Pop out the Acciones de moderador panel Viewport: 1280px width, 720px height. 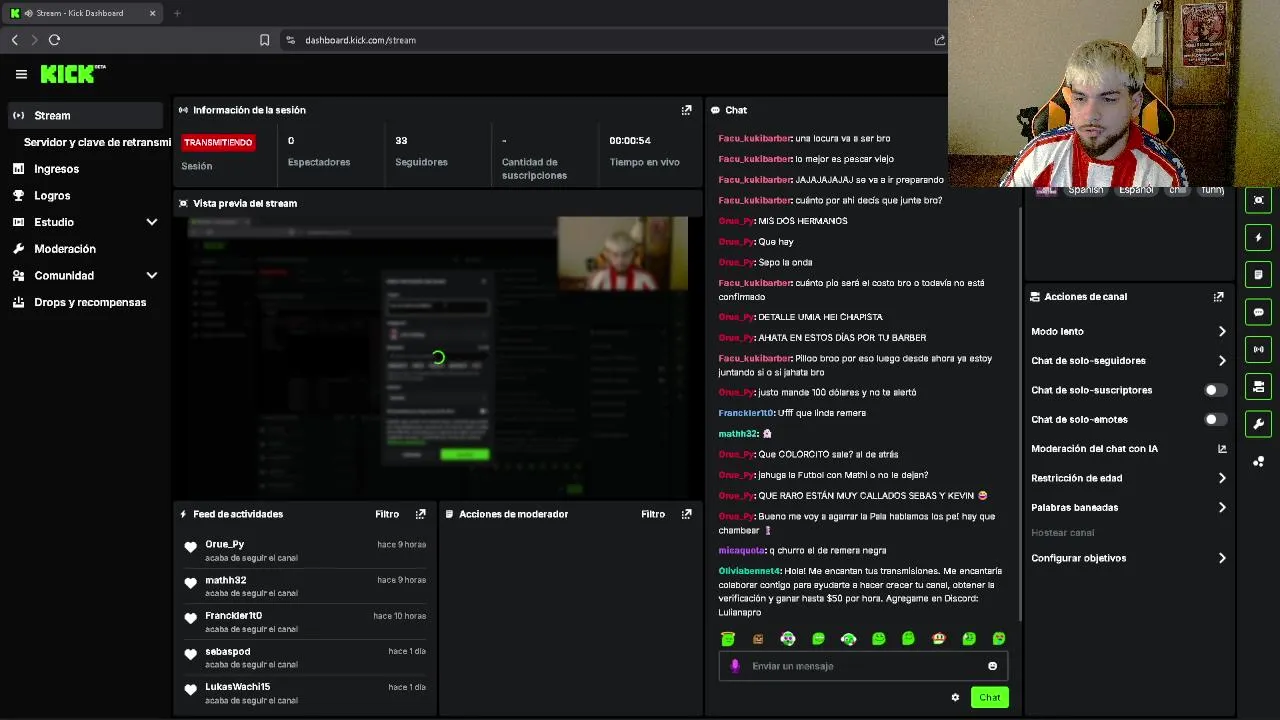(x=686, y=514)
